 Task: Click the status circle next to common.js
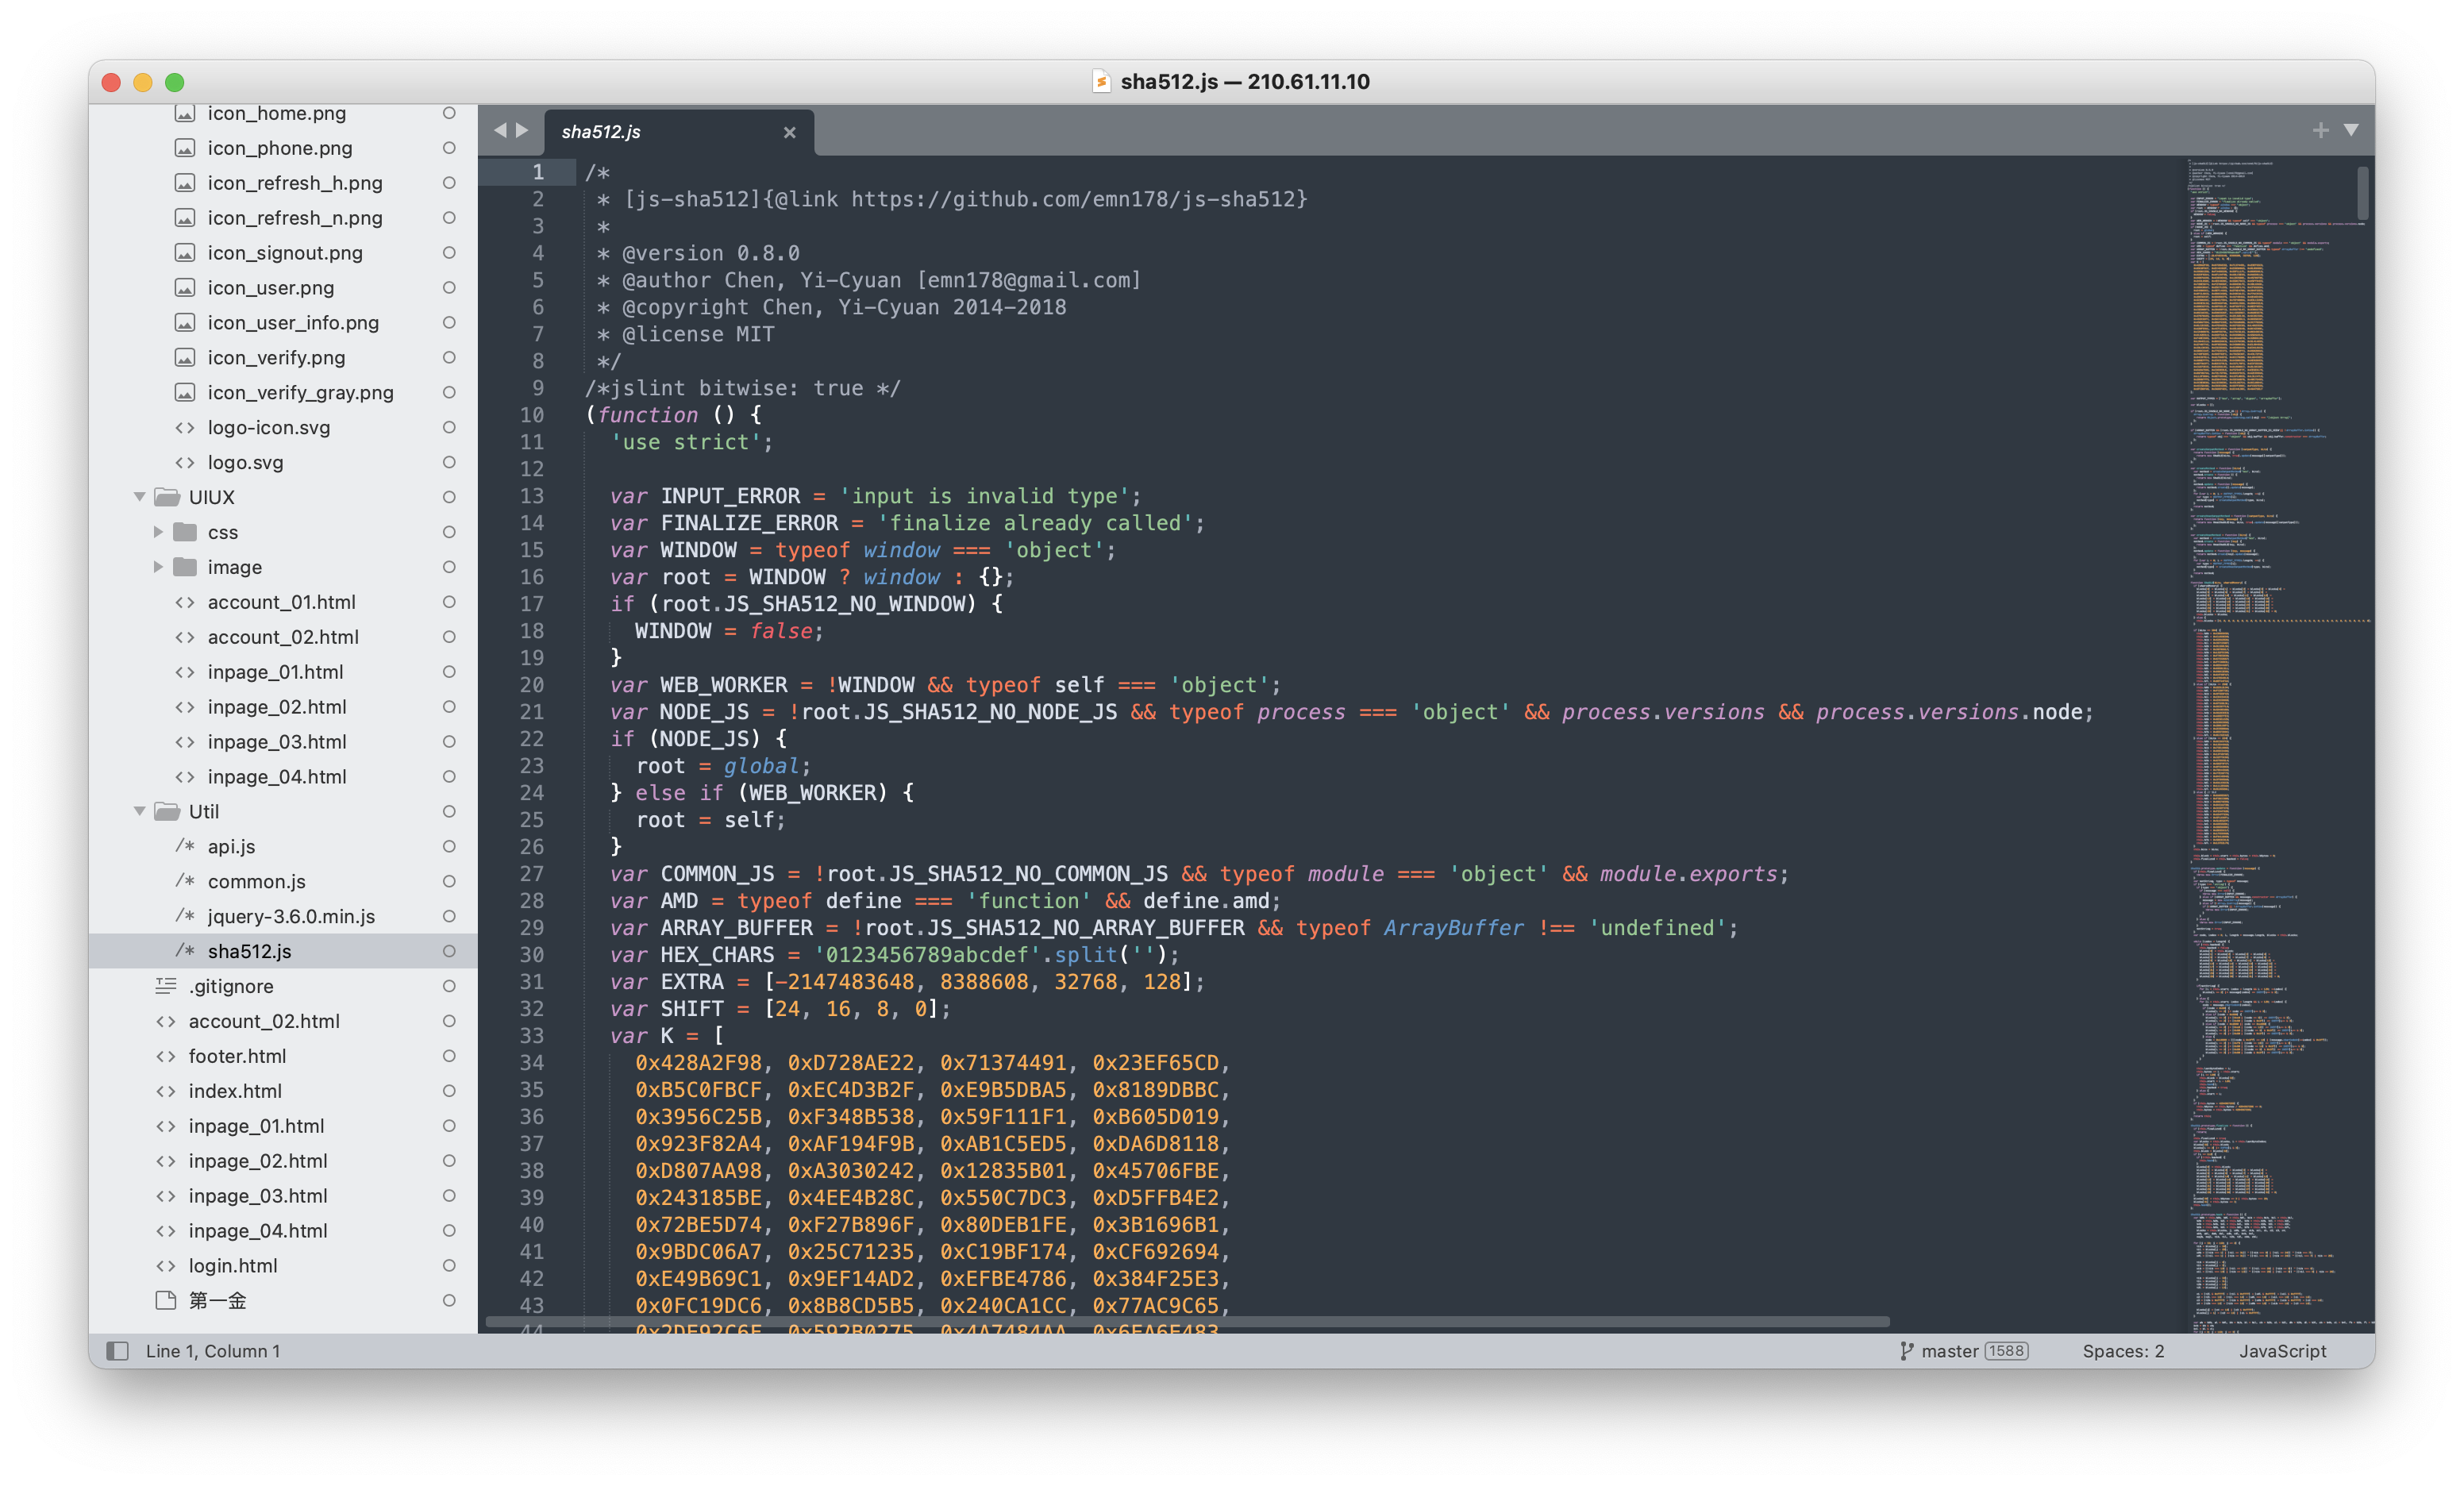tap(449, 881)
